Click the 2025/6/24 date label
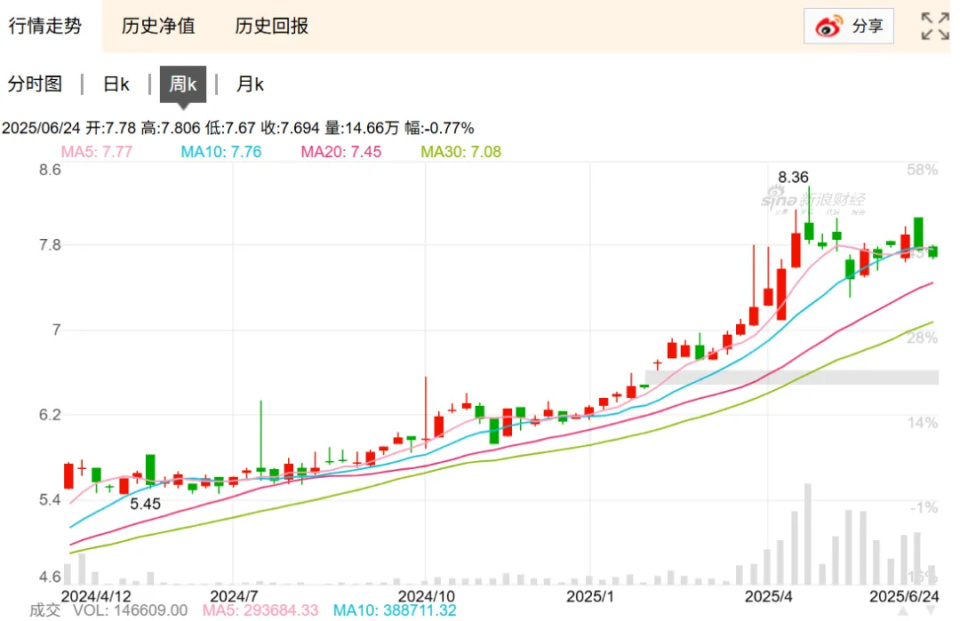The height and width of the screenshot is (621, 960). click(904, 596)
